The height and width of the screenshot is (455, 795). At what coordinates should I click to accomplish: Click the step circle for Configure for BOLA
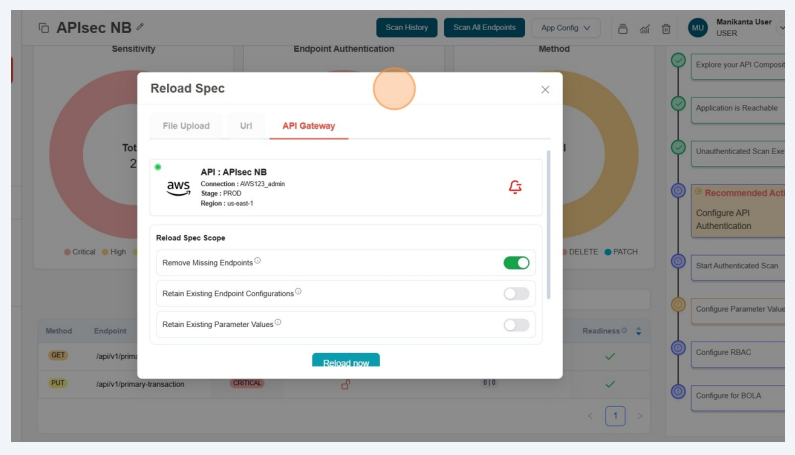[x=678, y=392]
